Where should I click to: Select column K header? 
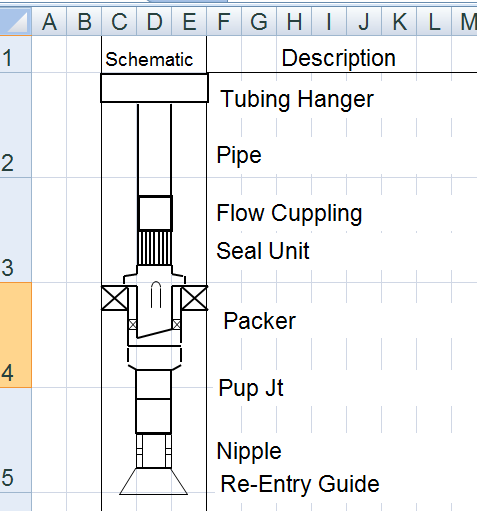pyautogui.click(x=399, y=22)
